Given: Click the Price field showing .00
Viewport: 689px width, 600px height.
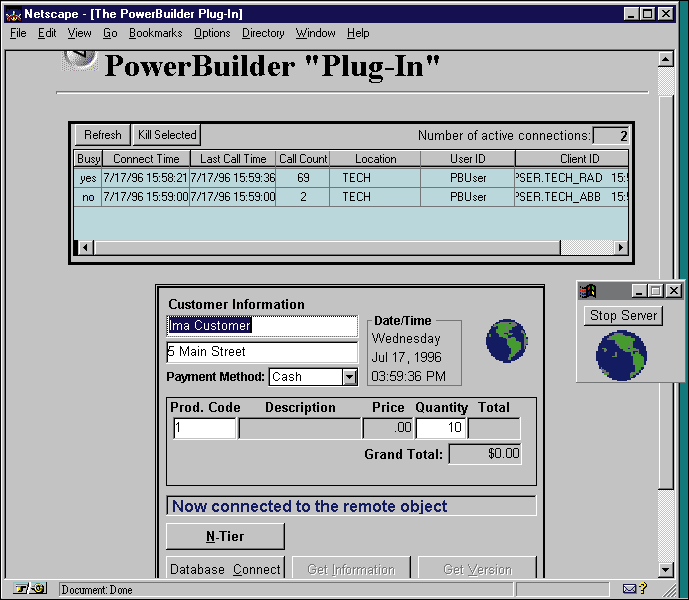Looking at the screenshot, I should pos(388,428).
